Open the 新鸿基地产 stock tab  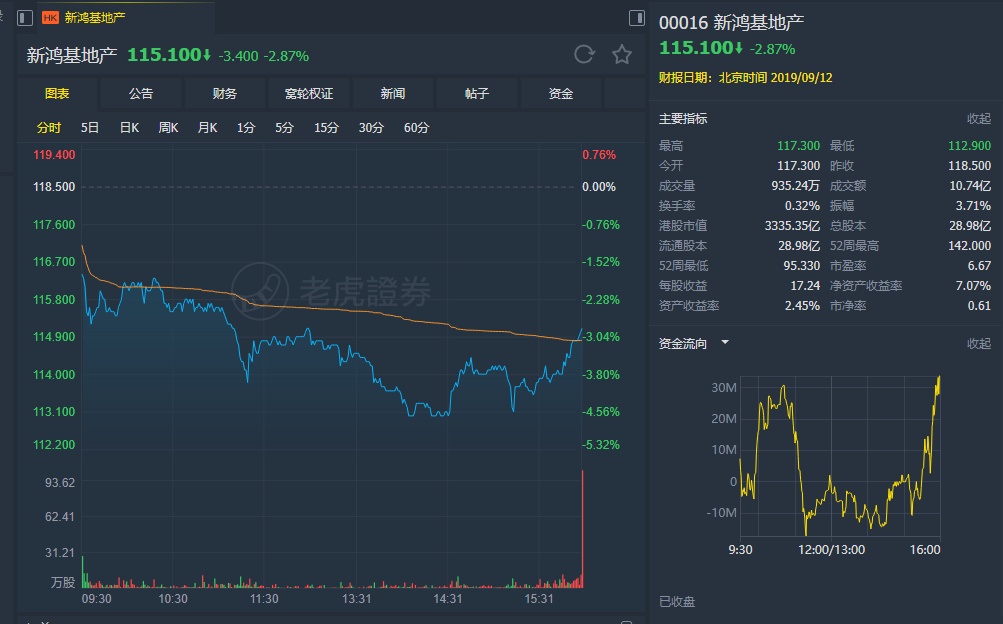(x=95, y=18)
